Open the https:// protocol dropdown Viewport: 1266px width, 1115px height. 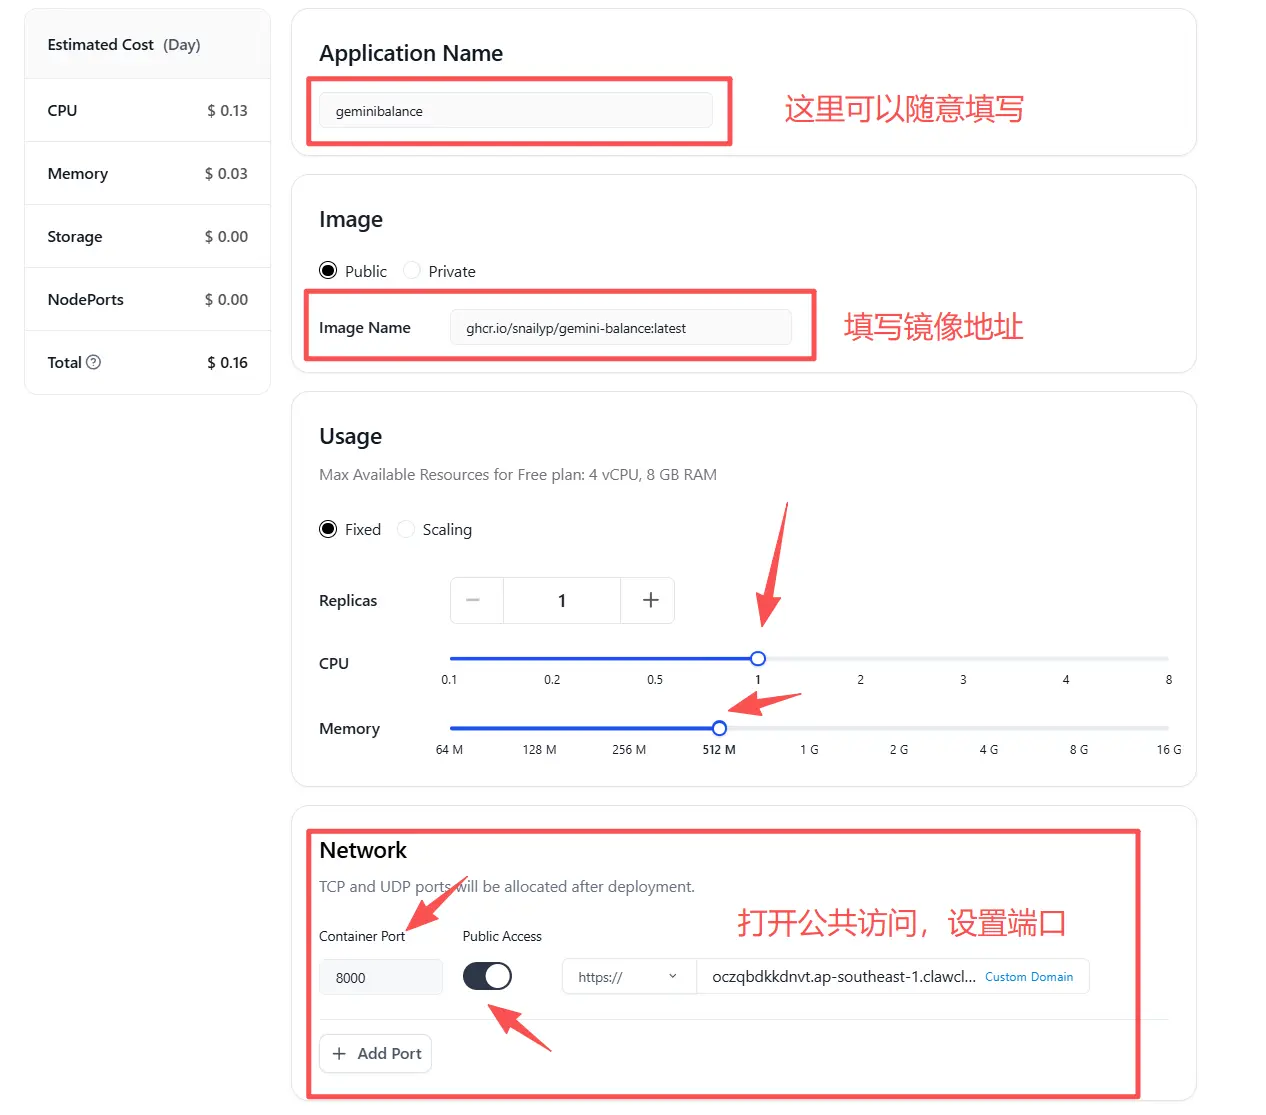point(628,976)
